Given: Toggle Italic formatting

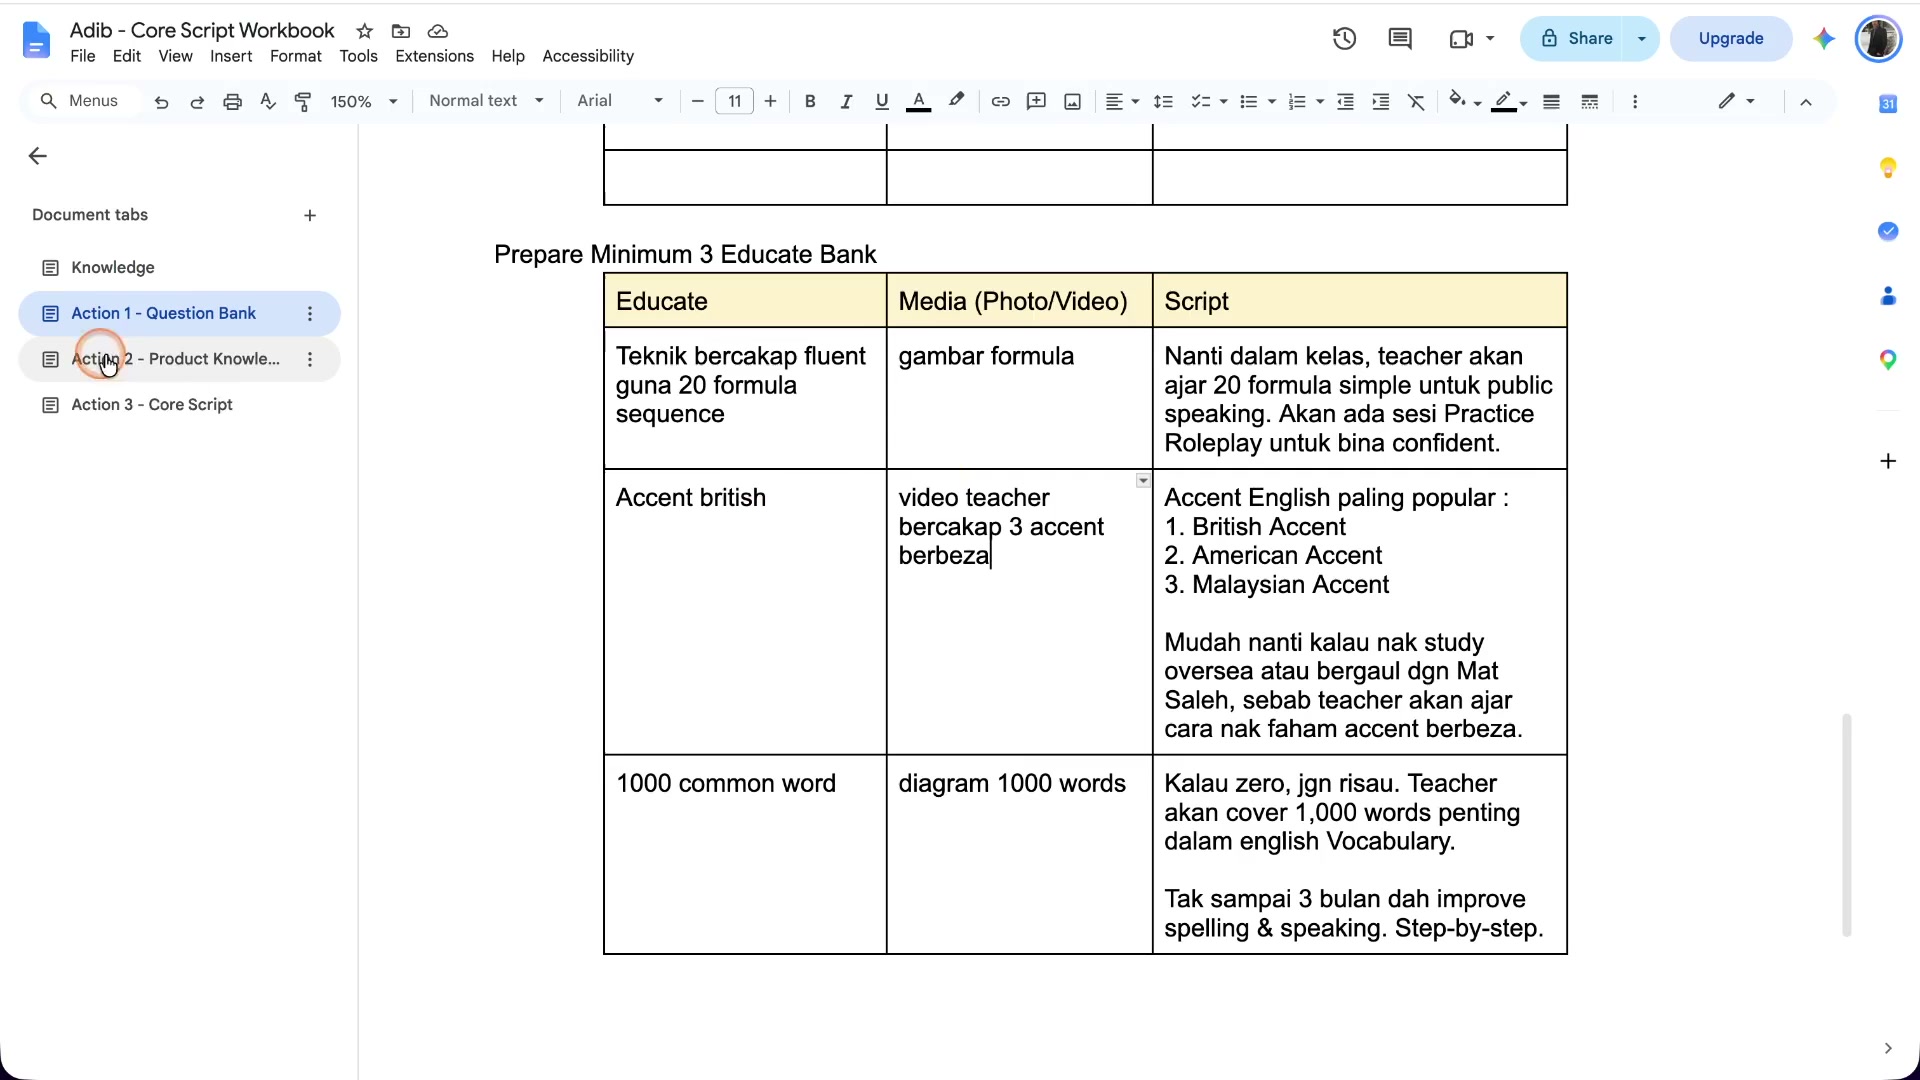Looking at the screenshot, I should coord(846,101).
